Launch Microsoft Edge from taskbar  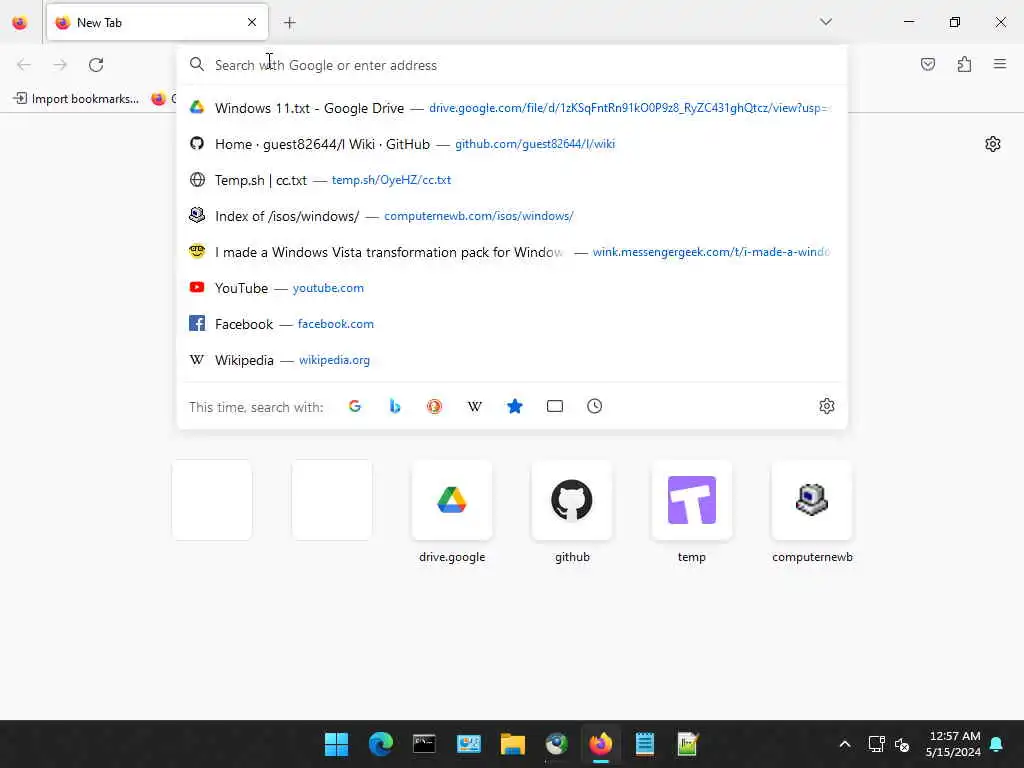pyautogui.click(x=381, y=744)
